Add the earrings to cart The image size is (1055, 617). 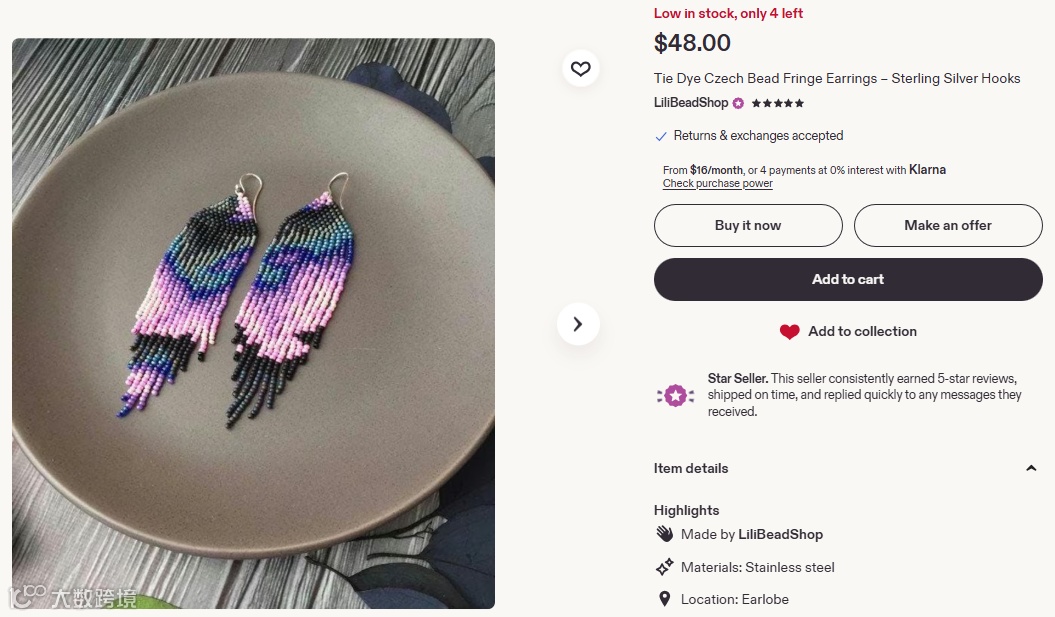click(x=848, y=280)
